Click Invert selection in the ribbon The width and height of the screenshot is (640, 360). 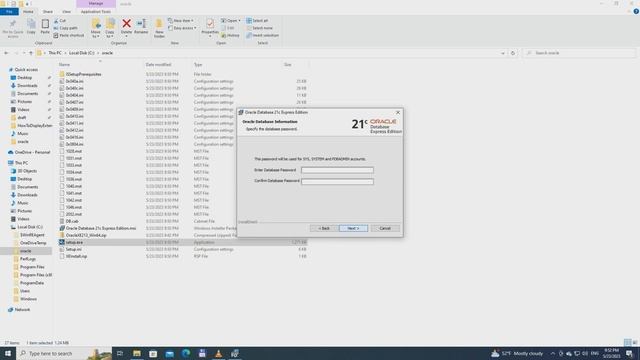262,36
